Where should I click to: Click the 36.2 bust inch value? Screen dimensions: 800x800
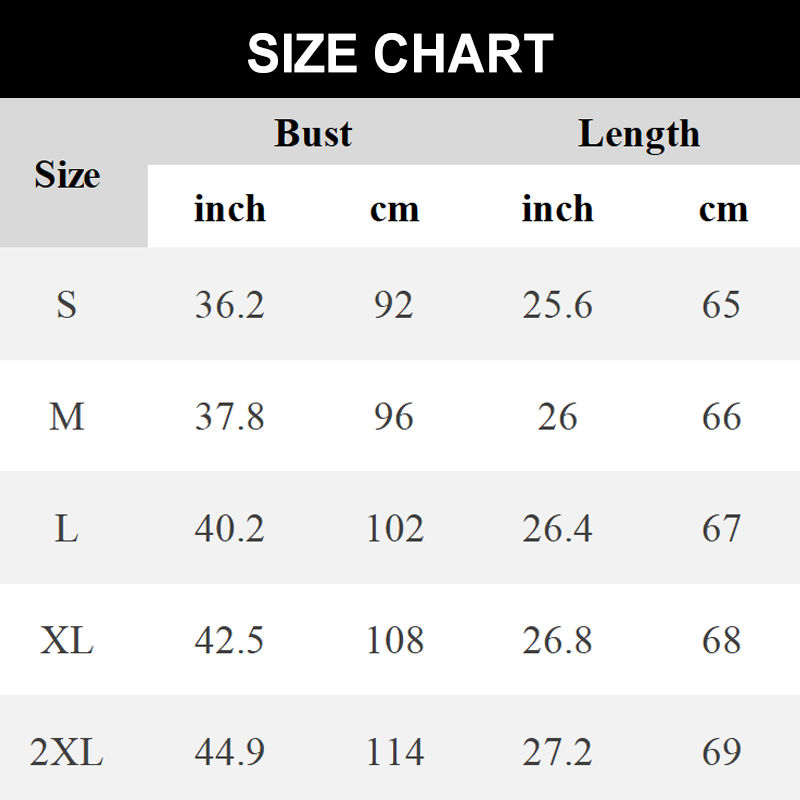(230, 305)
